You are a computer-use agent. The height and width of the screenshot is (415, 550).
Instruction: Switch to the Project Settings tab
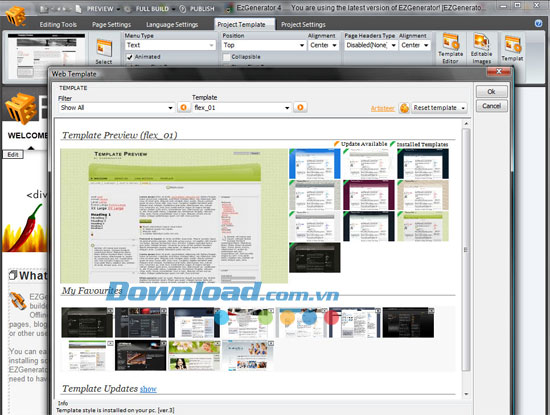pos(303,24)
